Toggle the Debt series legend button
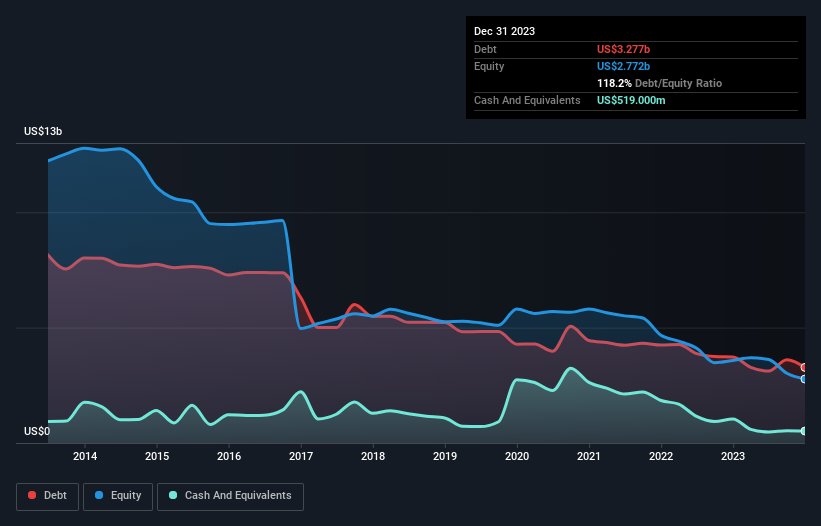The width and height of the screenshot is (821, 526). pos(47,496)
